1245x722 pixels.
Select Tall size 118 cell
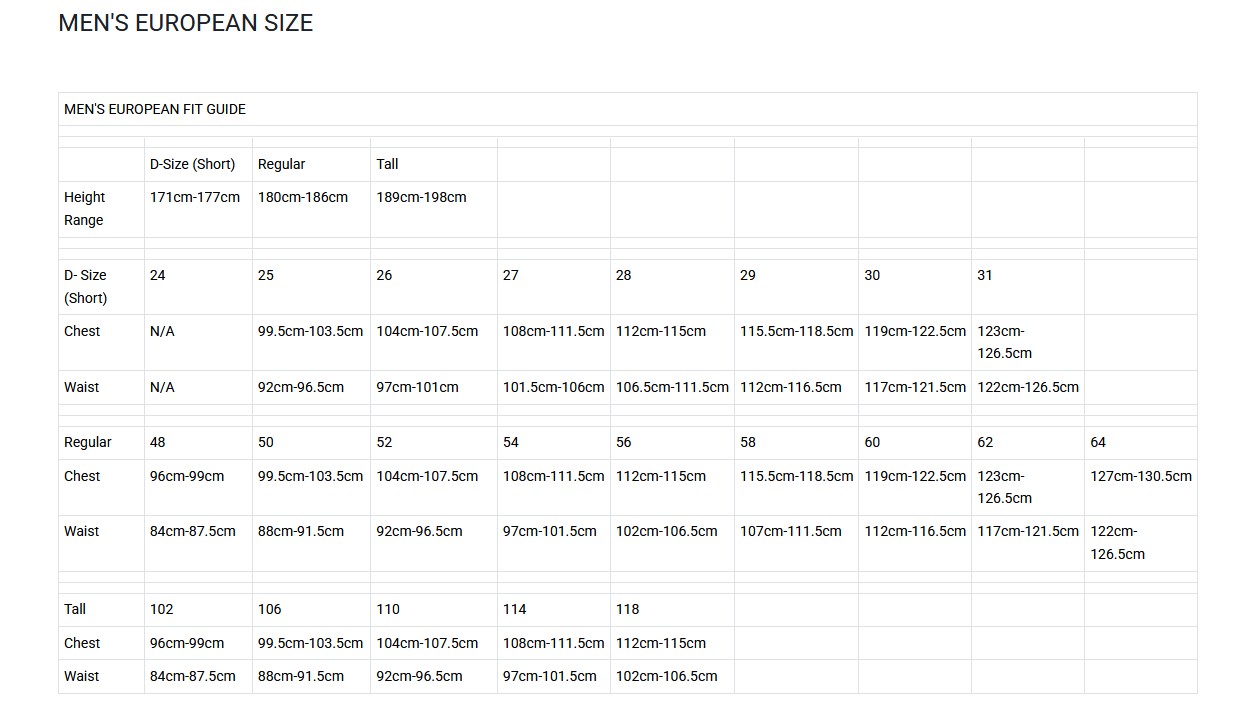627,609
